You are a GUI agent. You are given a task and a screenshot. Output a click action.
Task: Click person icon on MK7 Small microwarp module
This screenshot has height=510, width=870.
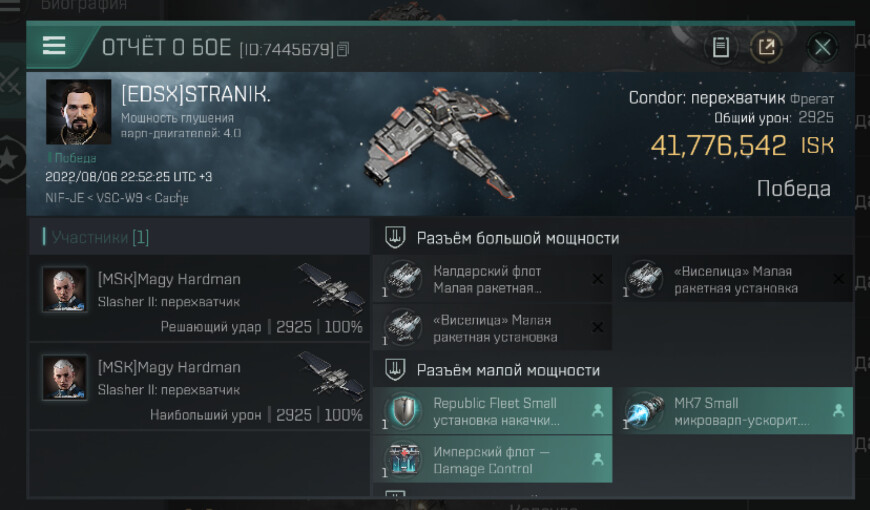click(x=838, y=411)
